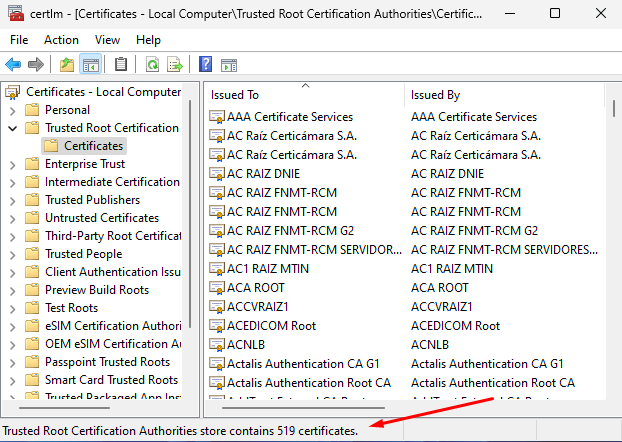Click the Export List toolbar icon
Viewport: 622px width, 442px height.
tap(175, 64)
